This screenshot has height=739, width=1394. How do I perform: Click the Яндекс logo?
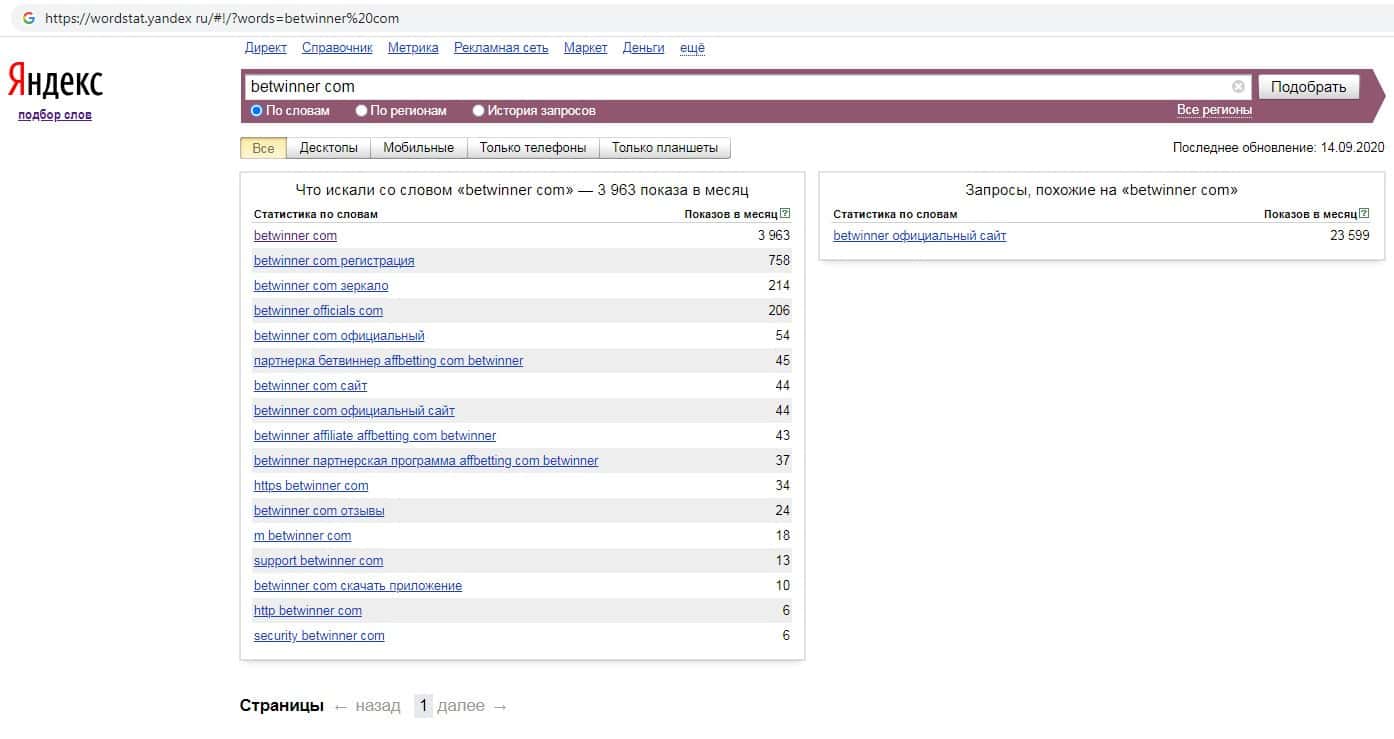coord(55,81)
